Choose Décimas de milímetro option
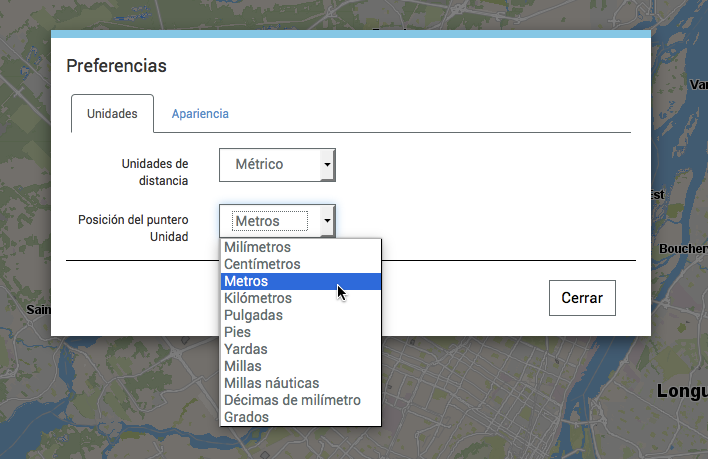 pos(301,400)
